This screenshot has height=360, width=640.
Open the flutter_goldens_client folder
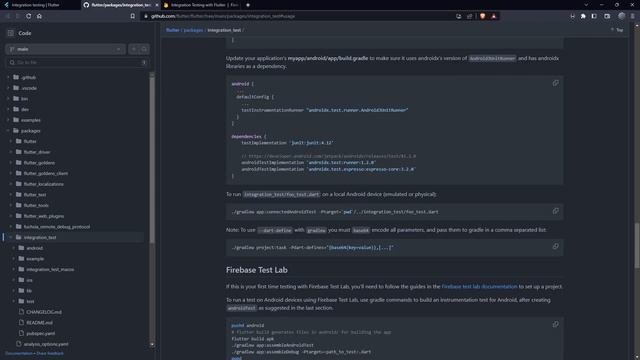[46, 173]
